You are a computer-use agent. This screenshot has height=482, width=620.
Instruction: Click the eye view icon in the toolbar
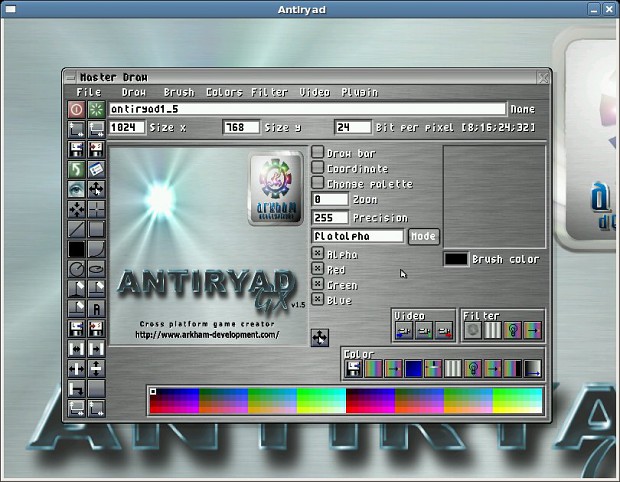[76, 189]
